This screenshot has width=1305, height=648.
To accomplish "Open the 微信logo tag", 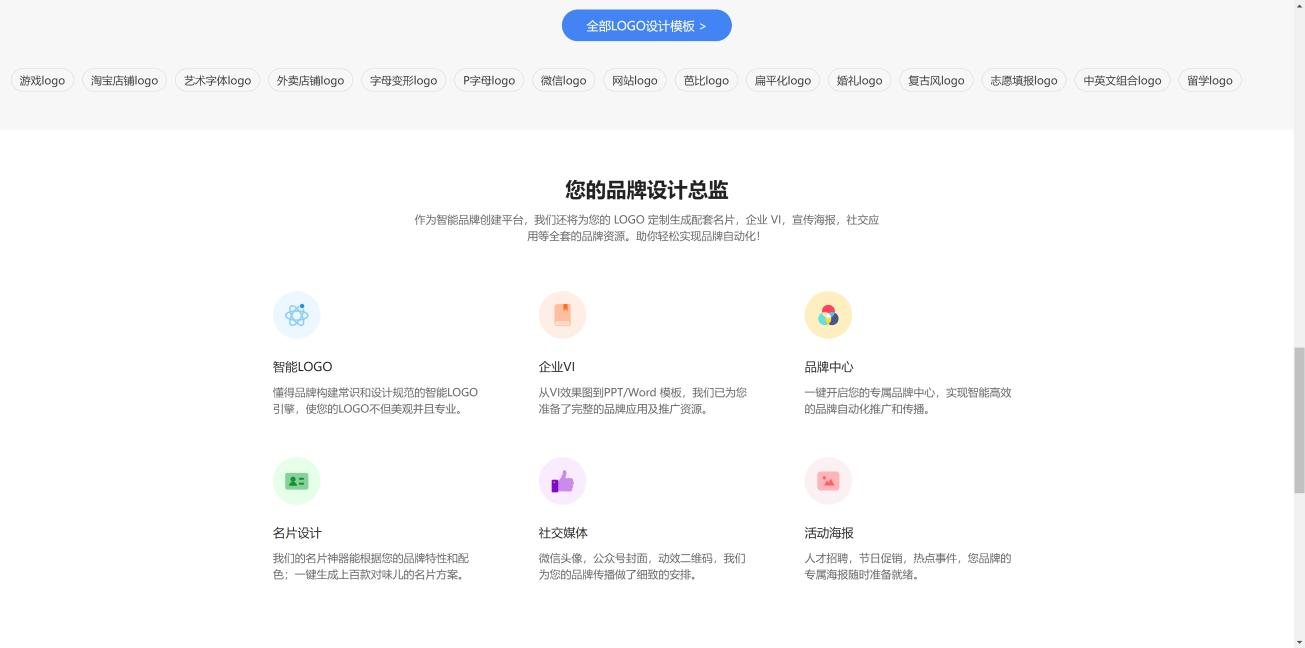I will click(x=564, y=80).
